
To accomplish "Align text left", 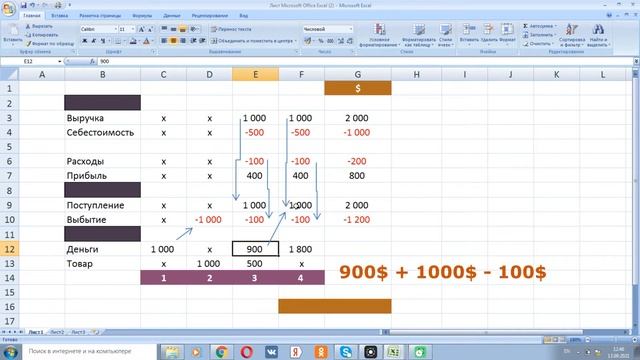I will (164, 41).
